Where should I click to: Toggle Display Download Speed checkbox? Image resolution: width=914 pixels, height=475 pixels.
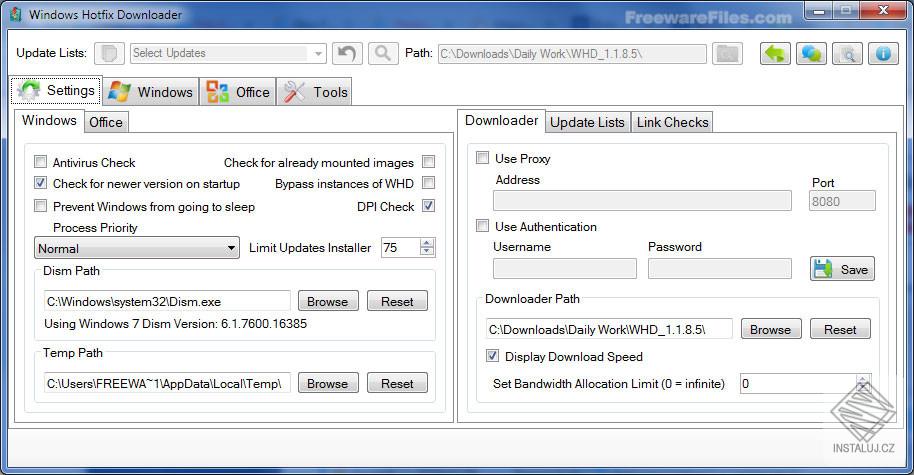(x=493, y=356)
